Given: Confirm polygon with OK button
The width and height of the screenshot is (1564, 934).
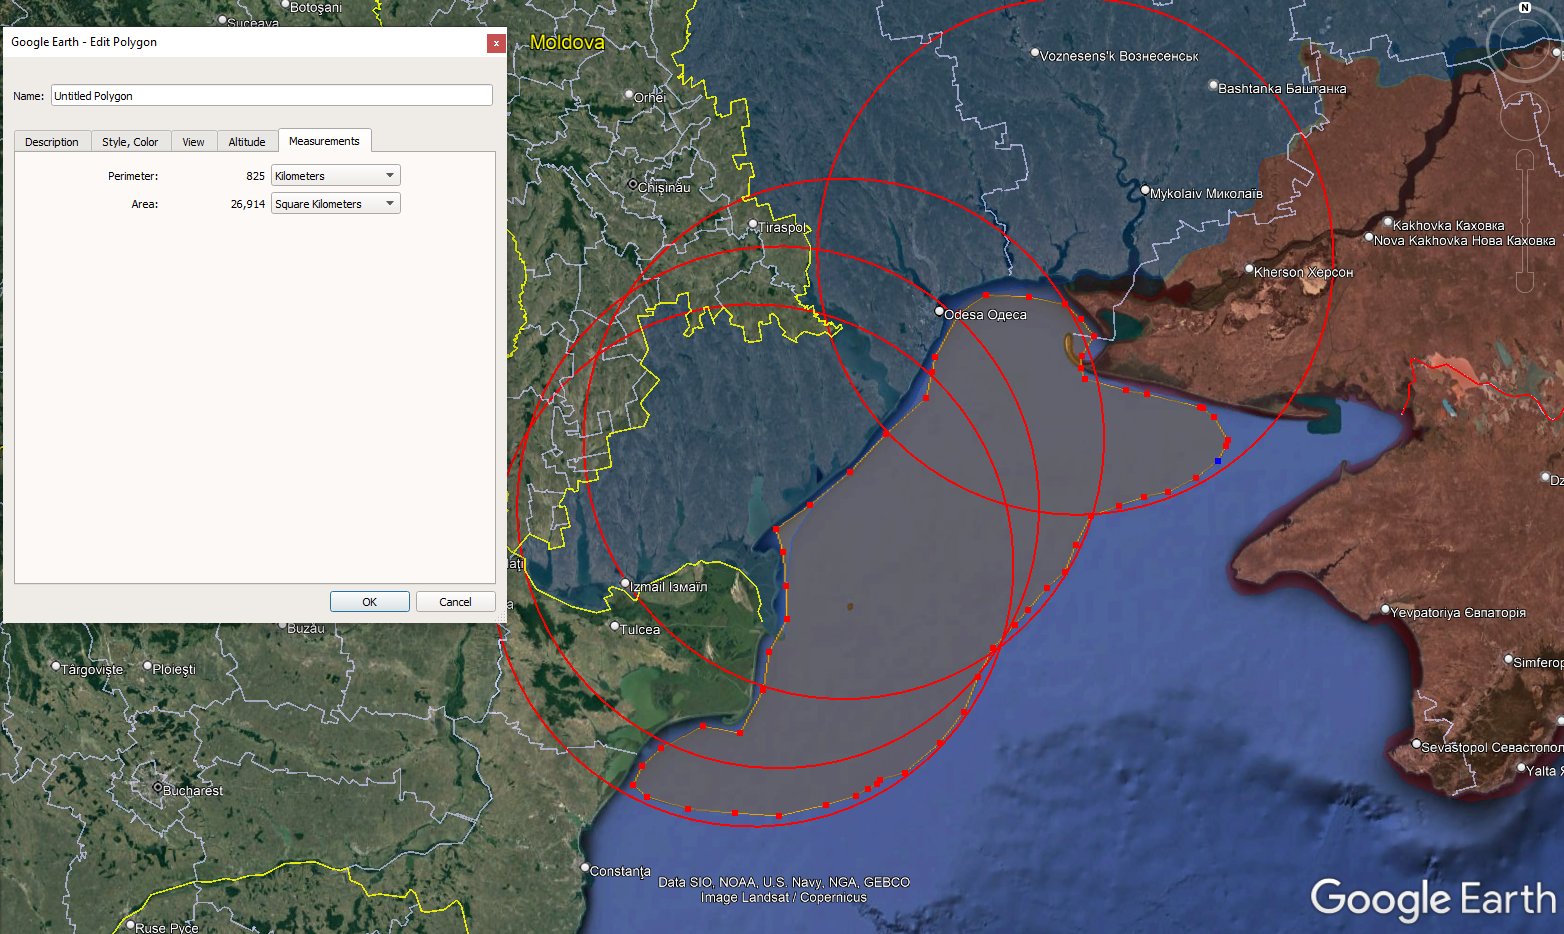Looking at the screenshot, I should pos(370,602).
